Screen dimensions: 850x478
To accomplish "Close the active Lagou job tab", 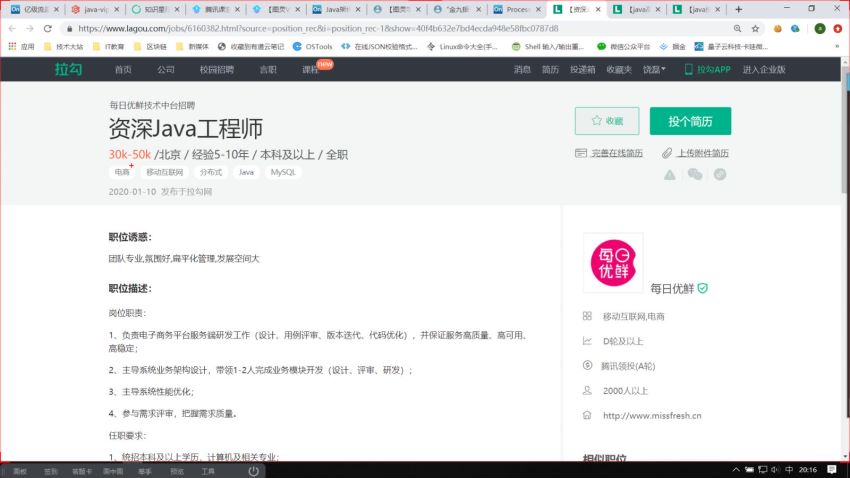I will [598, 9].
